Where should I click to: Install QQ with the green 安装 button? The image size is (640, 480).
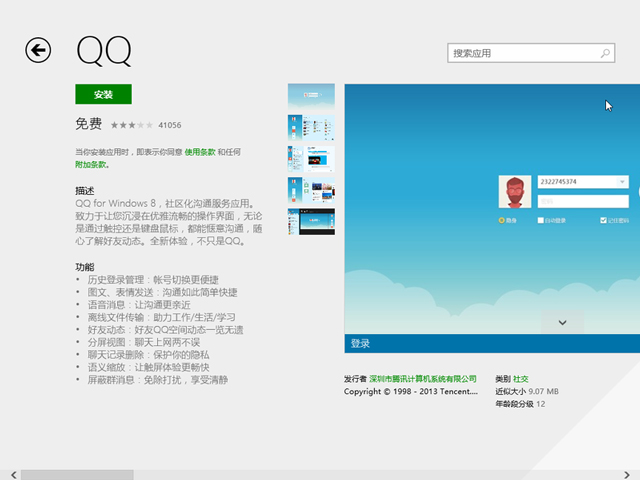(103, 94)
